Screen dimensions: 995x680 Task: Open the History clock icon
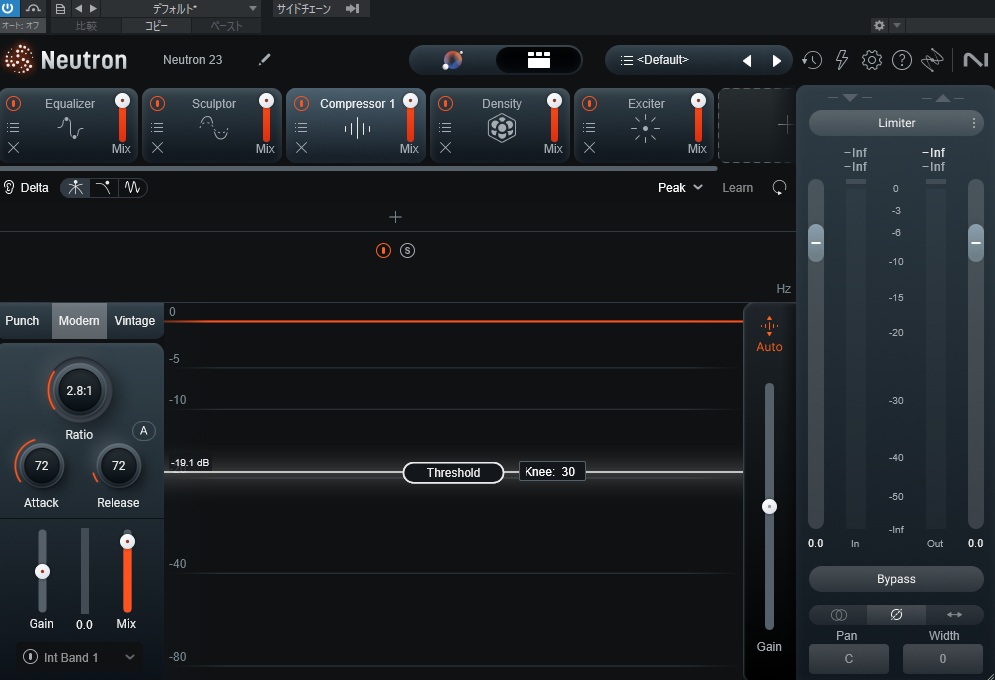tap(812, 60)
